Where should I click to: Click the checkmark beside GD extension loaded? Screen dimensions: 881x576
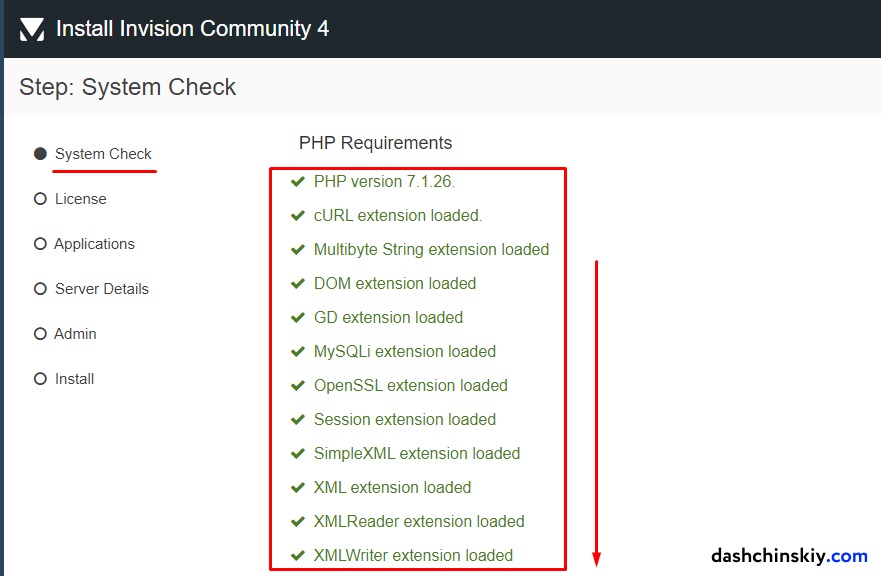298,317
